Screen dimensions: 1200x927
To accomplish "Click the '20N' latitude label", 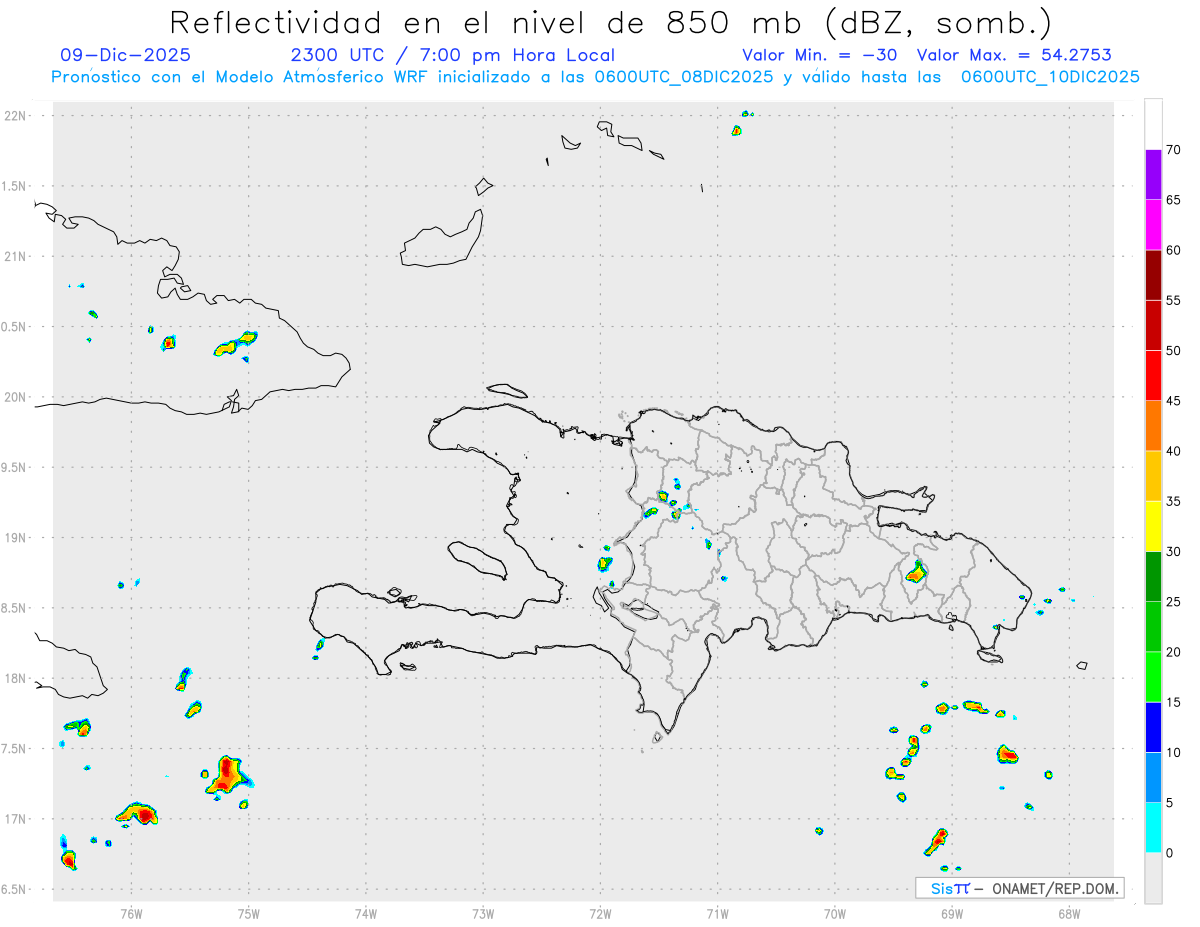I will [x=17, y=397].
